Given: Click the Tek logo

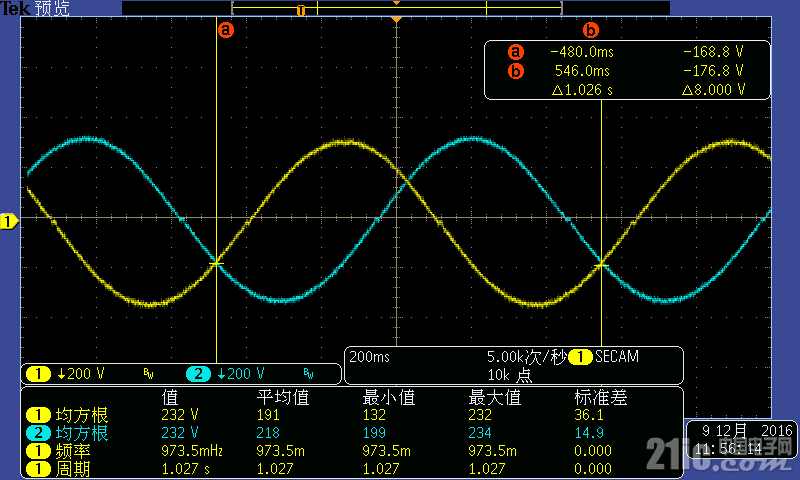Looking at the screenshot, I should [x=15, y=8].
